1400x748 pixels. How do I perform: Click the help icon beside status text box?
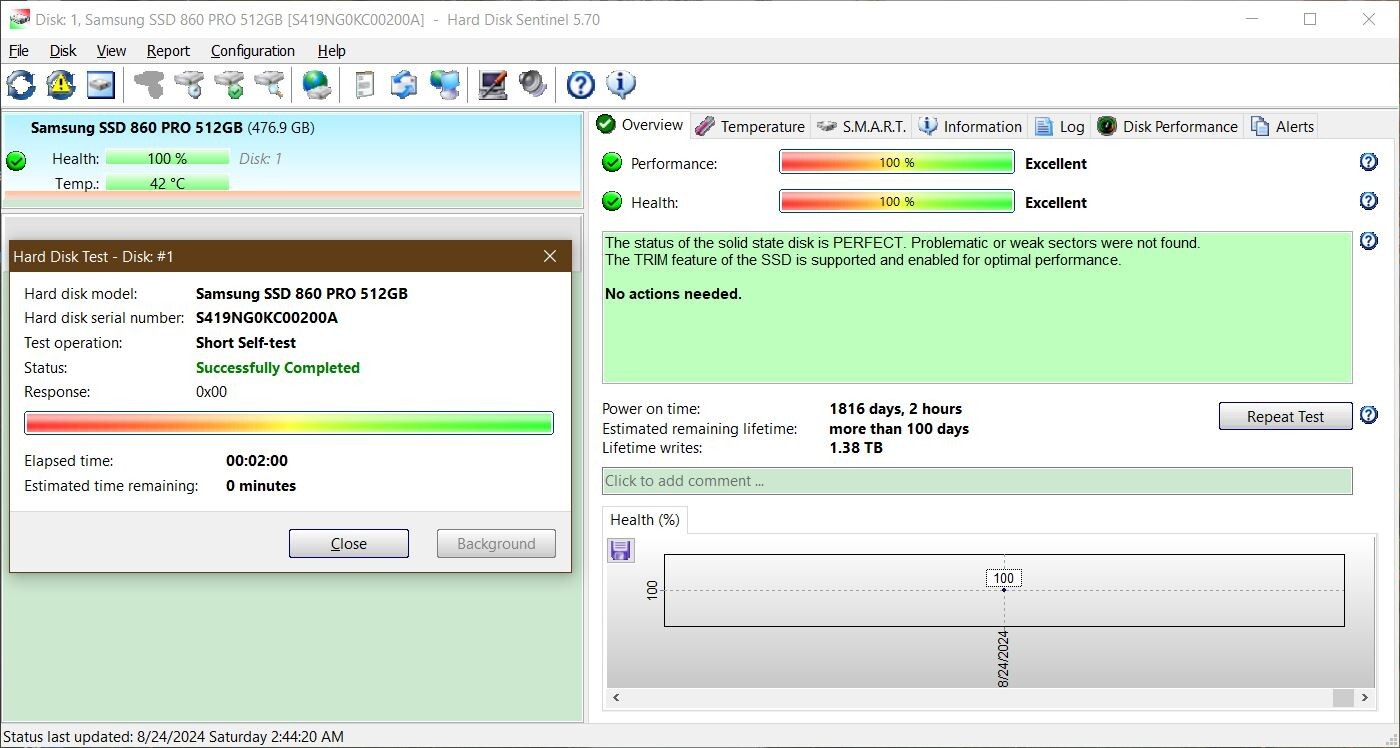1369,241
